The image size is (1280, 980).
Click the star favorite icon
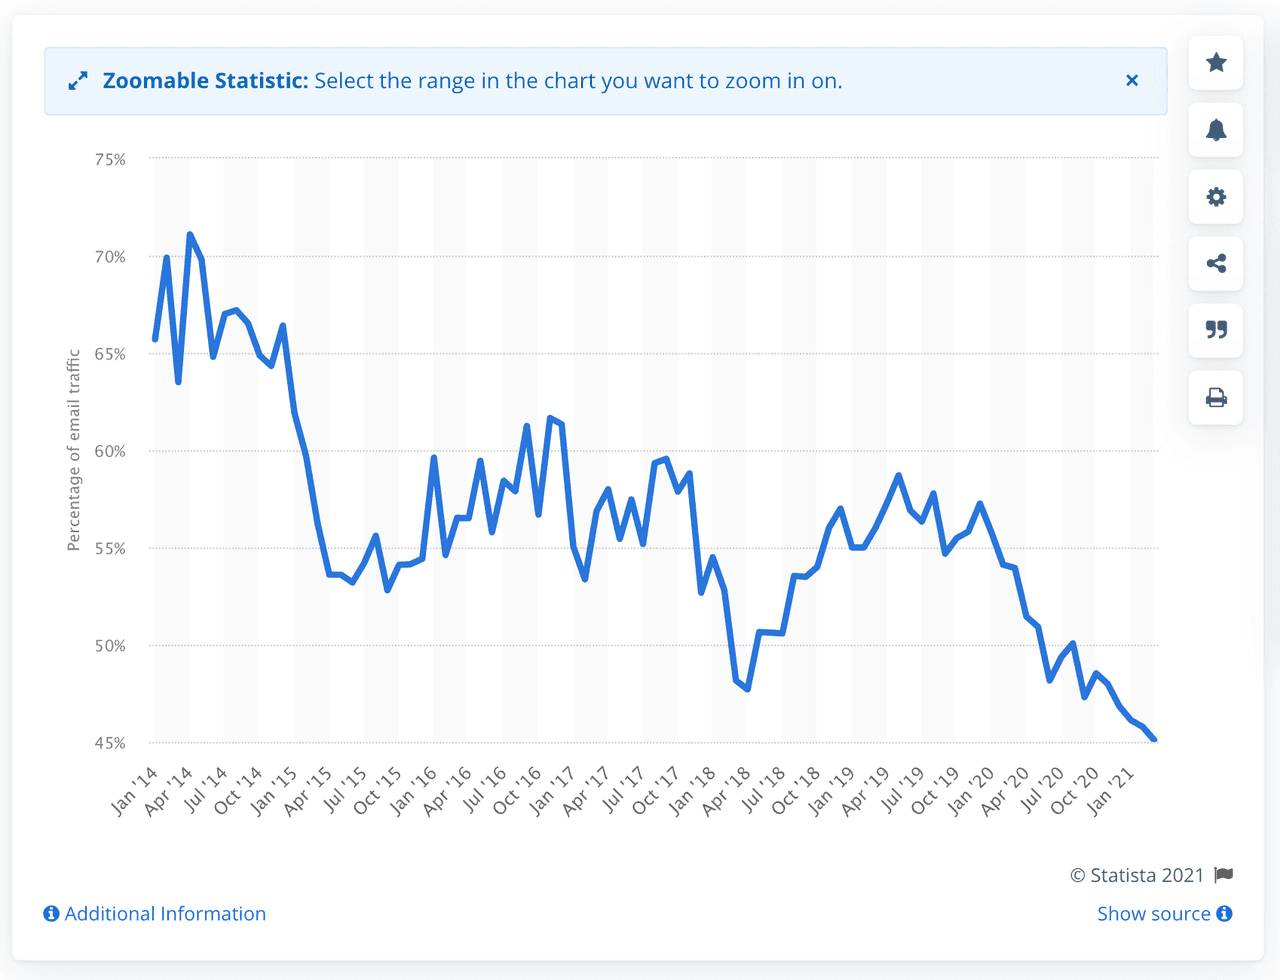[1216, 63]
